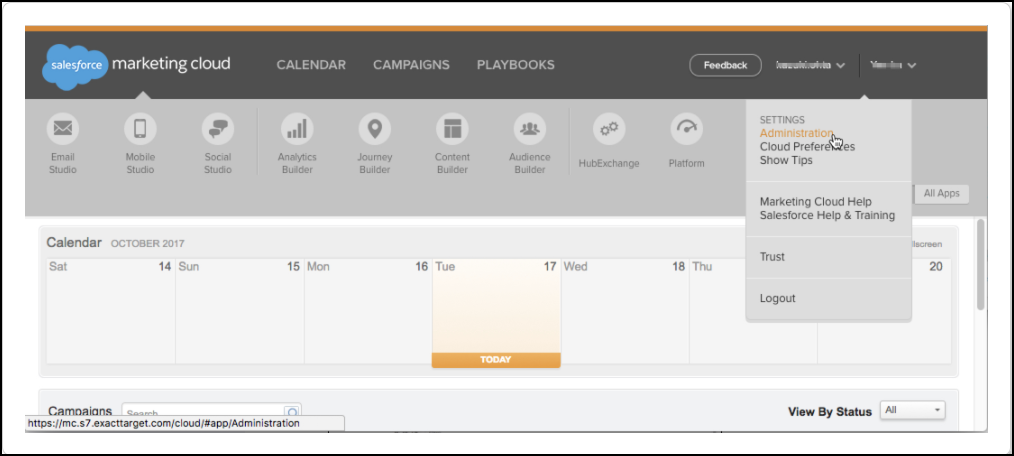Click the All Apps button
The height and width of the screenshot is (456, 1014).
click(943, 193)
